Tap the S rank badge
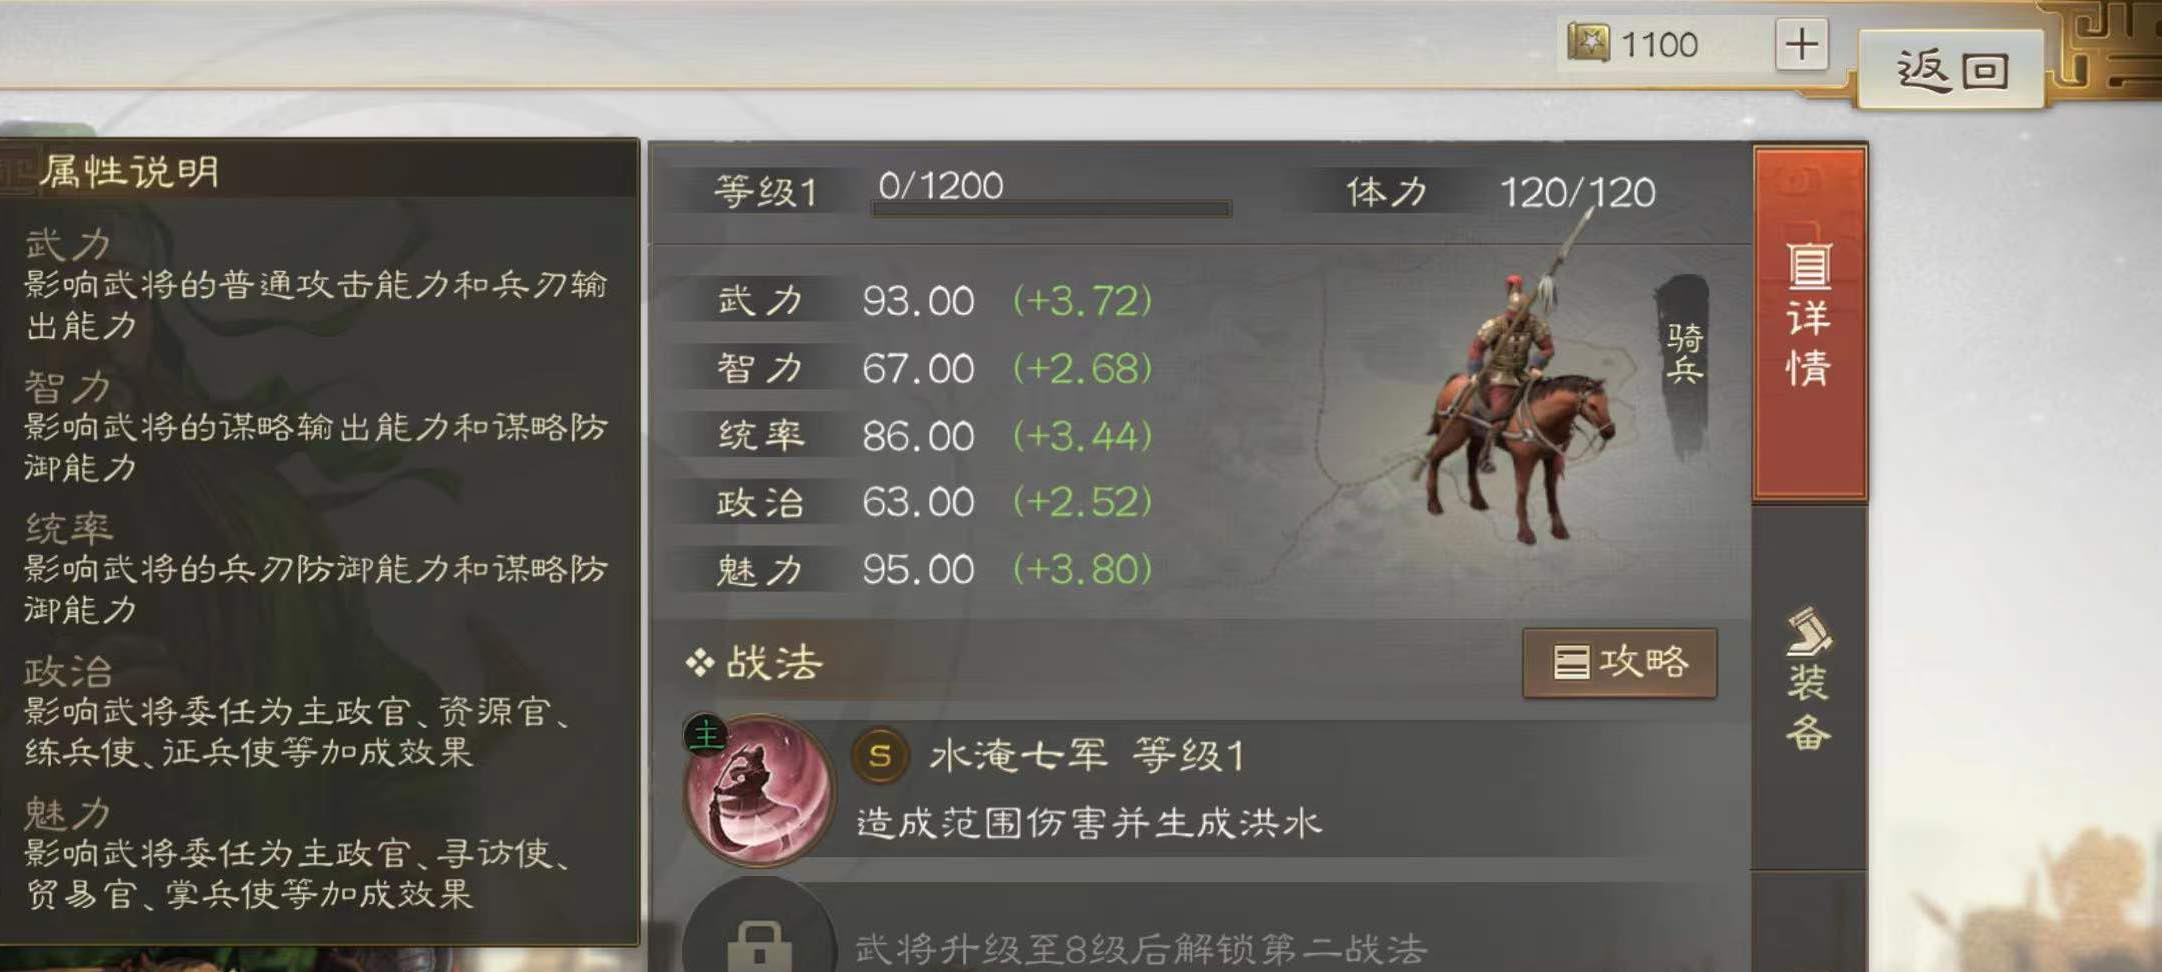This screenshot has width=2162, height=972. 880,756
